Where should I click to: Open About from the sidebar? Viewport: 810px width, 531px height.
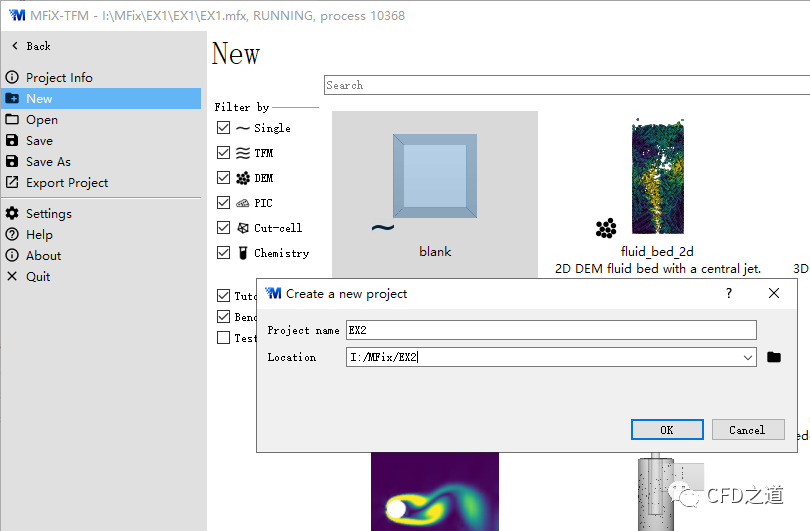(x=101, y=255)
